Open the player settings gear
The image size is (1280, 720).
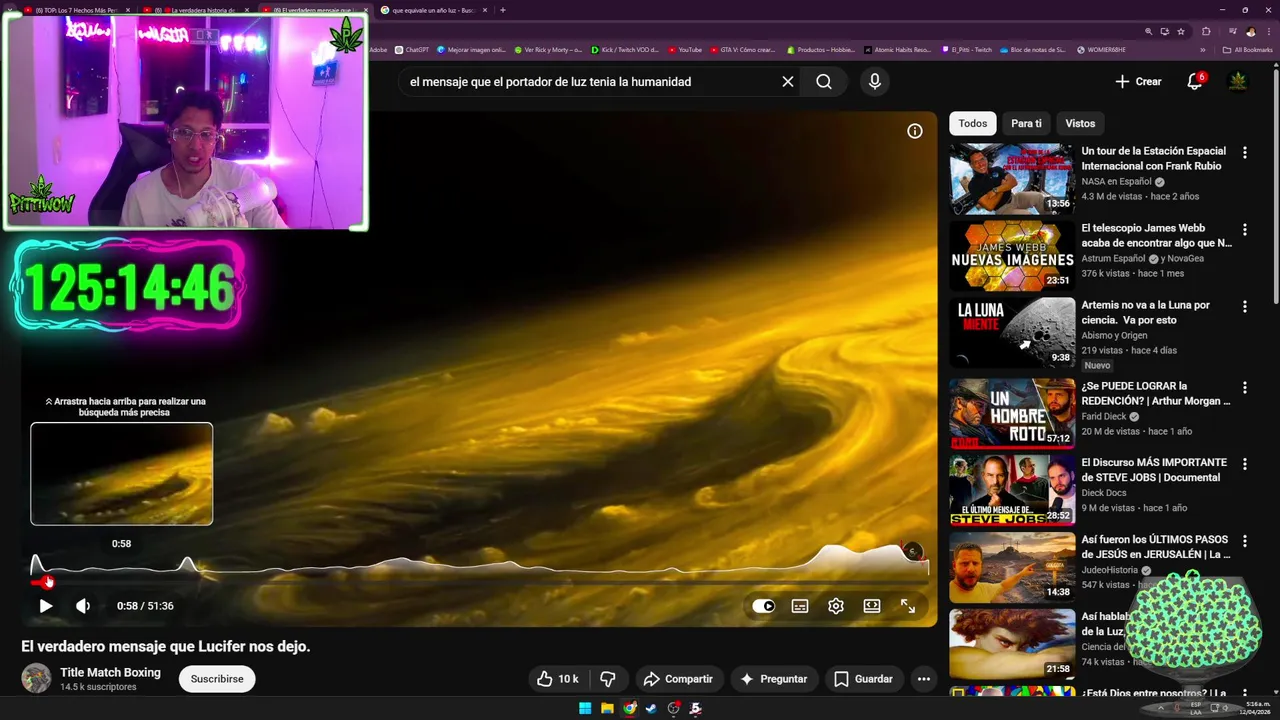836,606
